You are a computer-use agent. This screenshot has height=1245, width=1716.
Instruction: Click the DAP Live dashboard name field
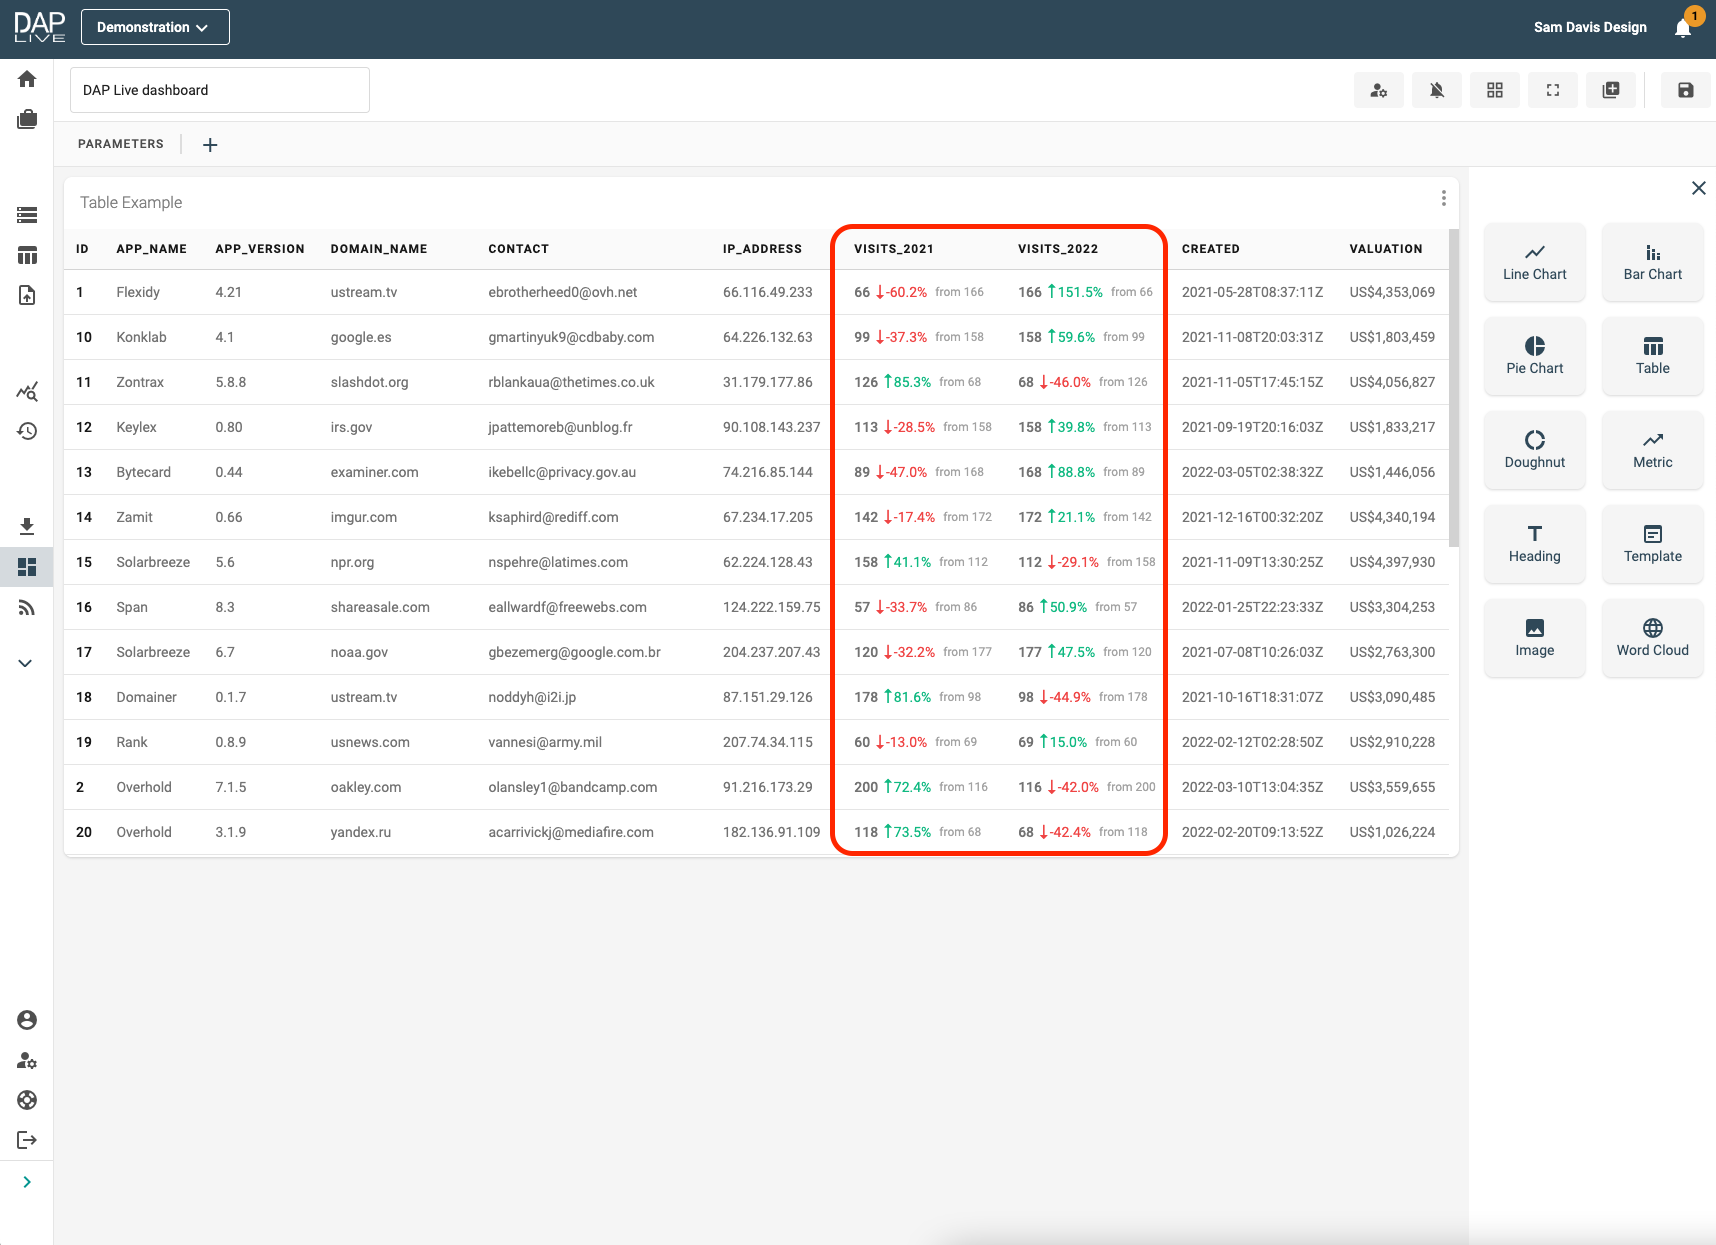(x=220, y=90)
